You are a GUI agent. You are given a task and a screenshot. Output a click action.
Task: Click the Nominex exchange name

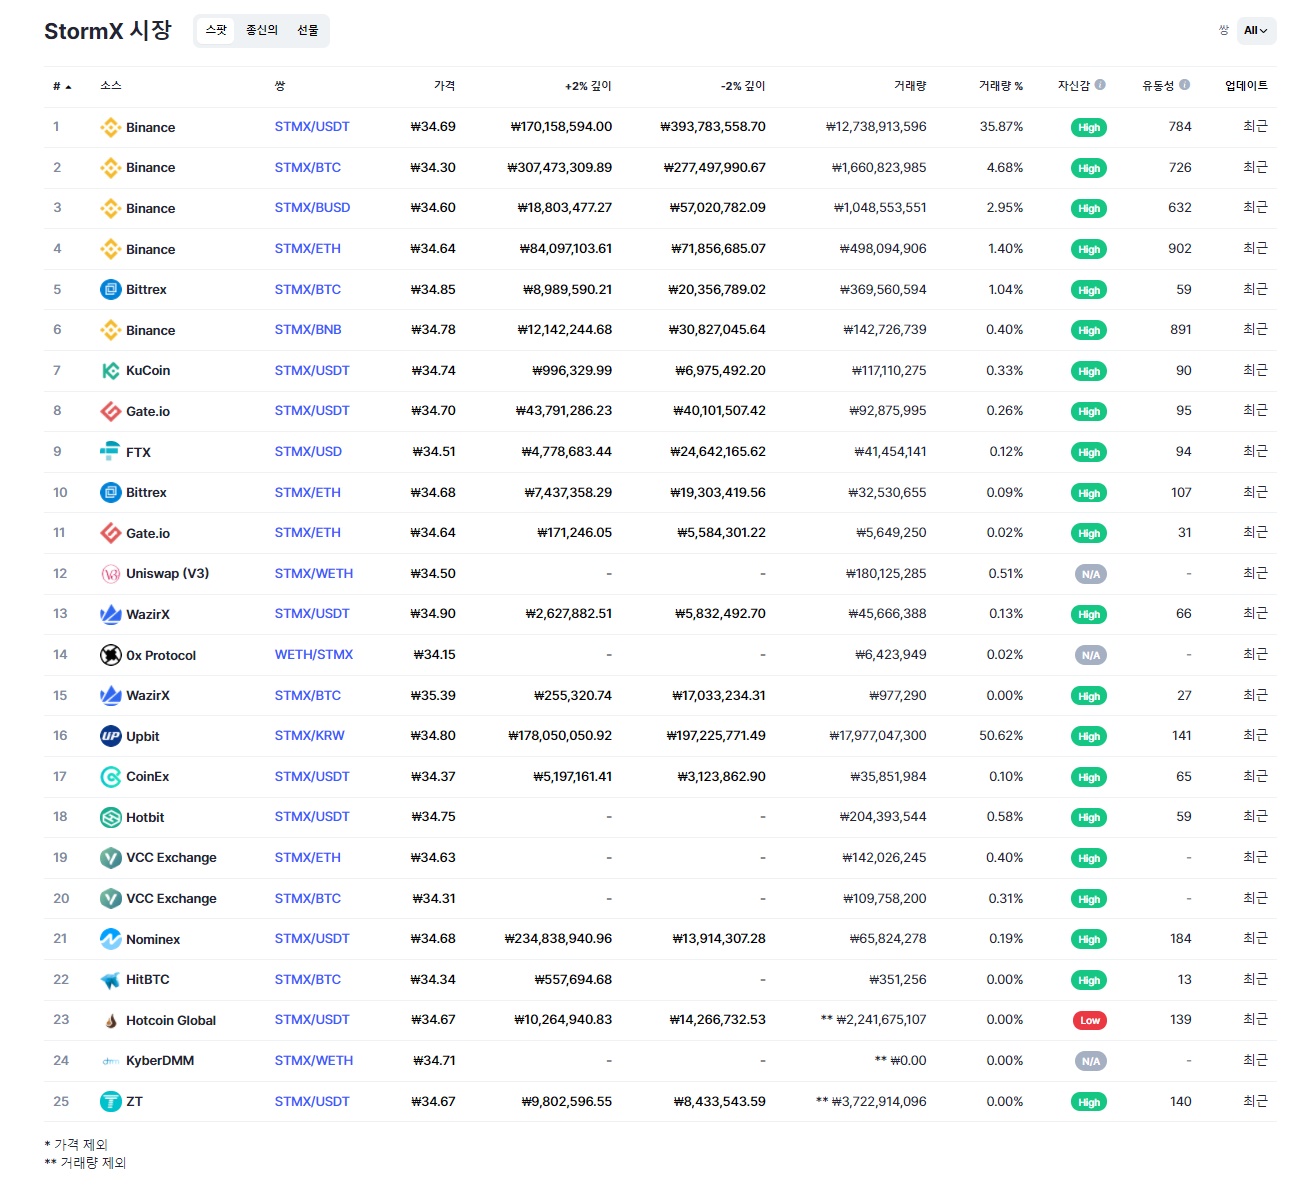(x=153, y=939)
